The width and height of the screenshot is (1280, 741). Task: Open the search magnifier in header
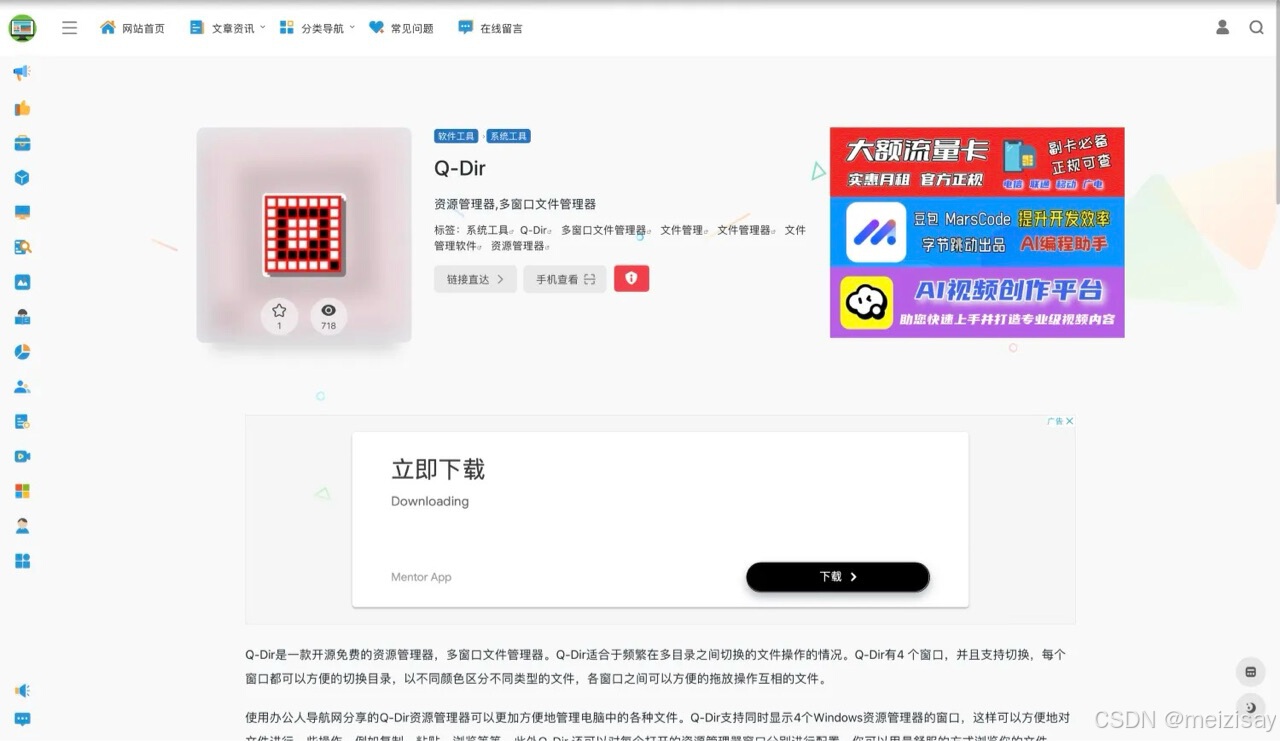click(x=1257, y=28)
